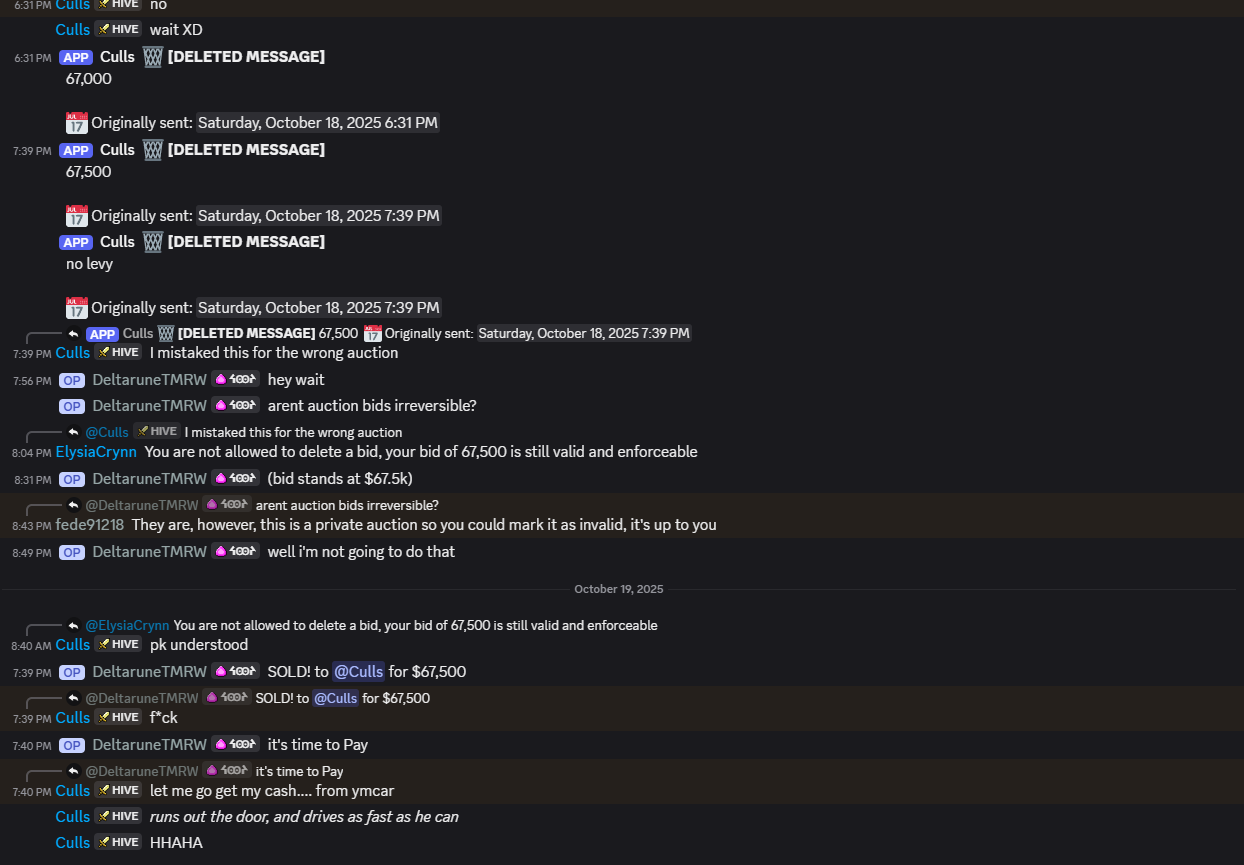Click the reply arrow above fede91218's message
Screen dimensions: 1244x865
coord(73,506)
